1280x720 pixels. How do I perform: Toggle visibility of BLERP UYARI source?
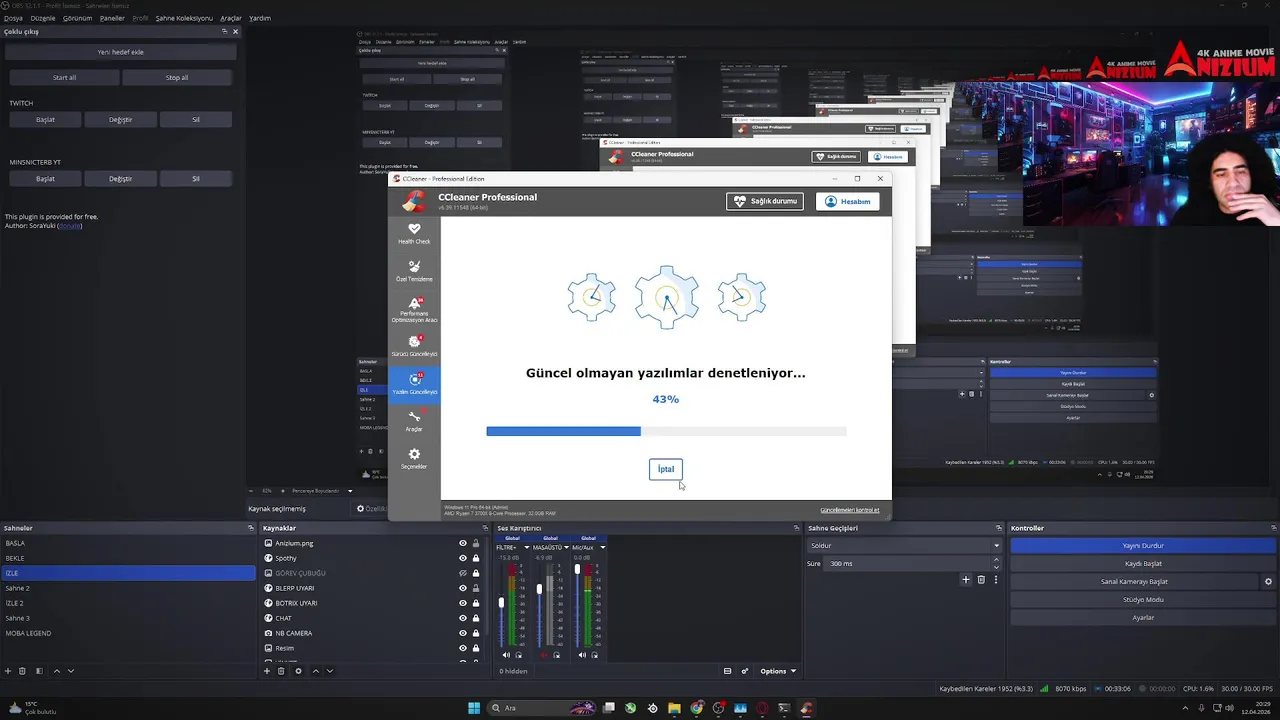click(x=462, y=588)
